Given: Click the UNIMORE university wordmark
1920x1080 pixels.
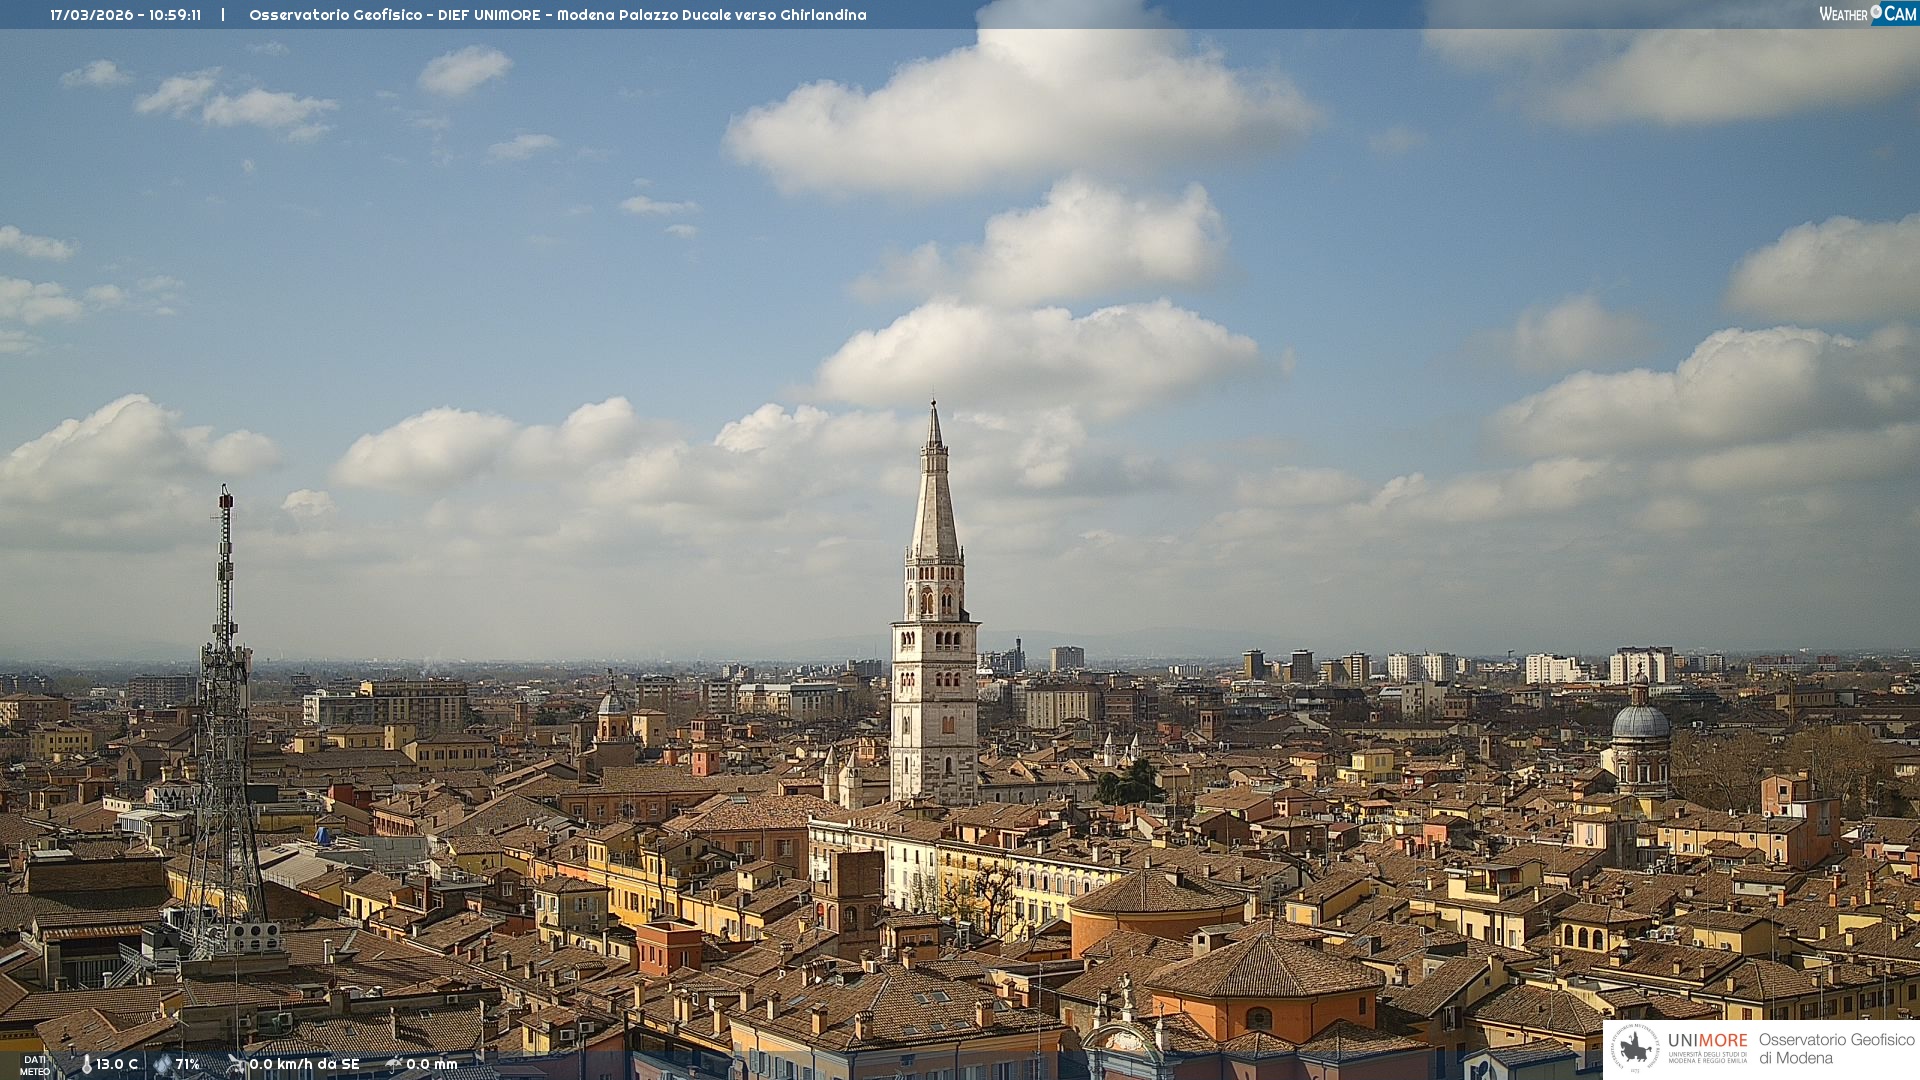Looking at the screenshot, I should tap(1707, 1041).
